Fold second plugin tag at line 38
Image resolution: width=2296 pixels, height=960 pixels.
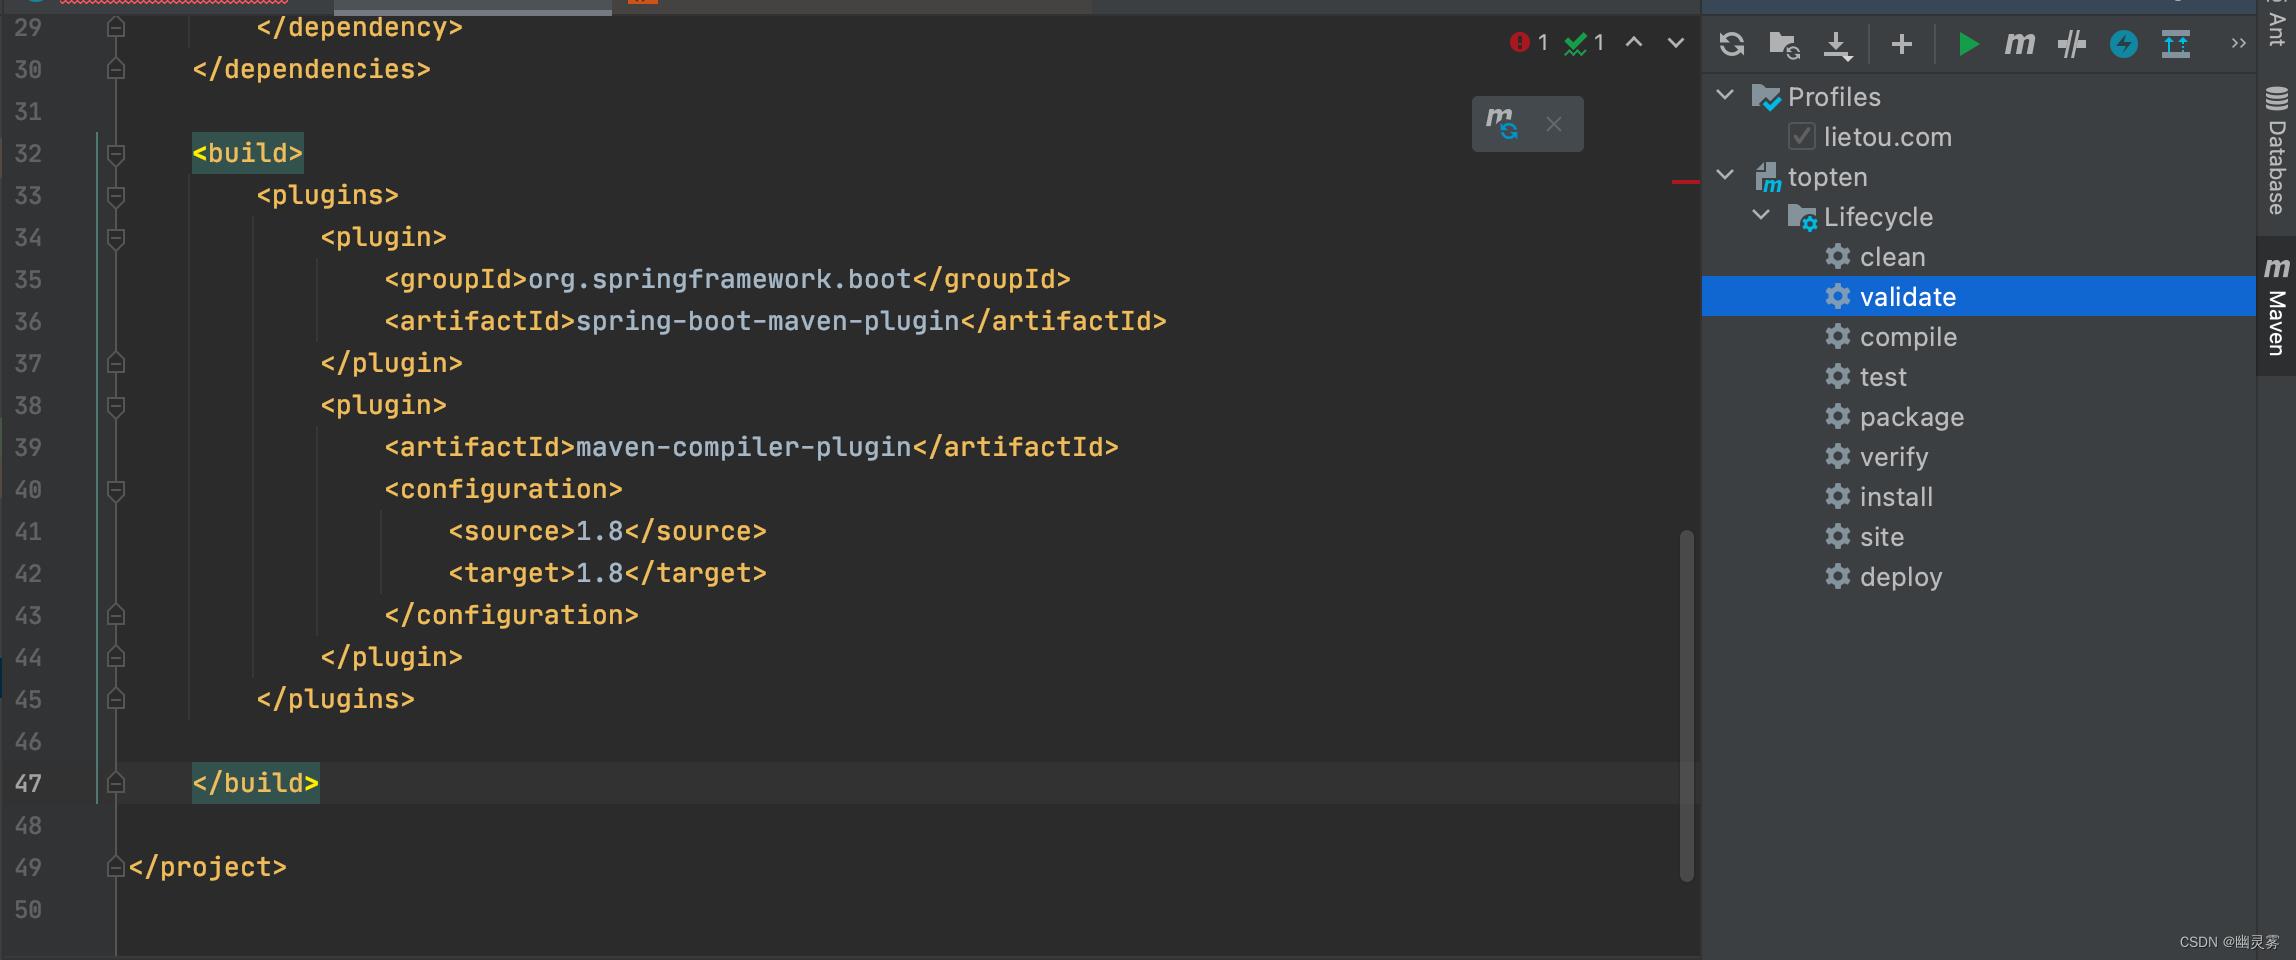tap(115, 405)
